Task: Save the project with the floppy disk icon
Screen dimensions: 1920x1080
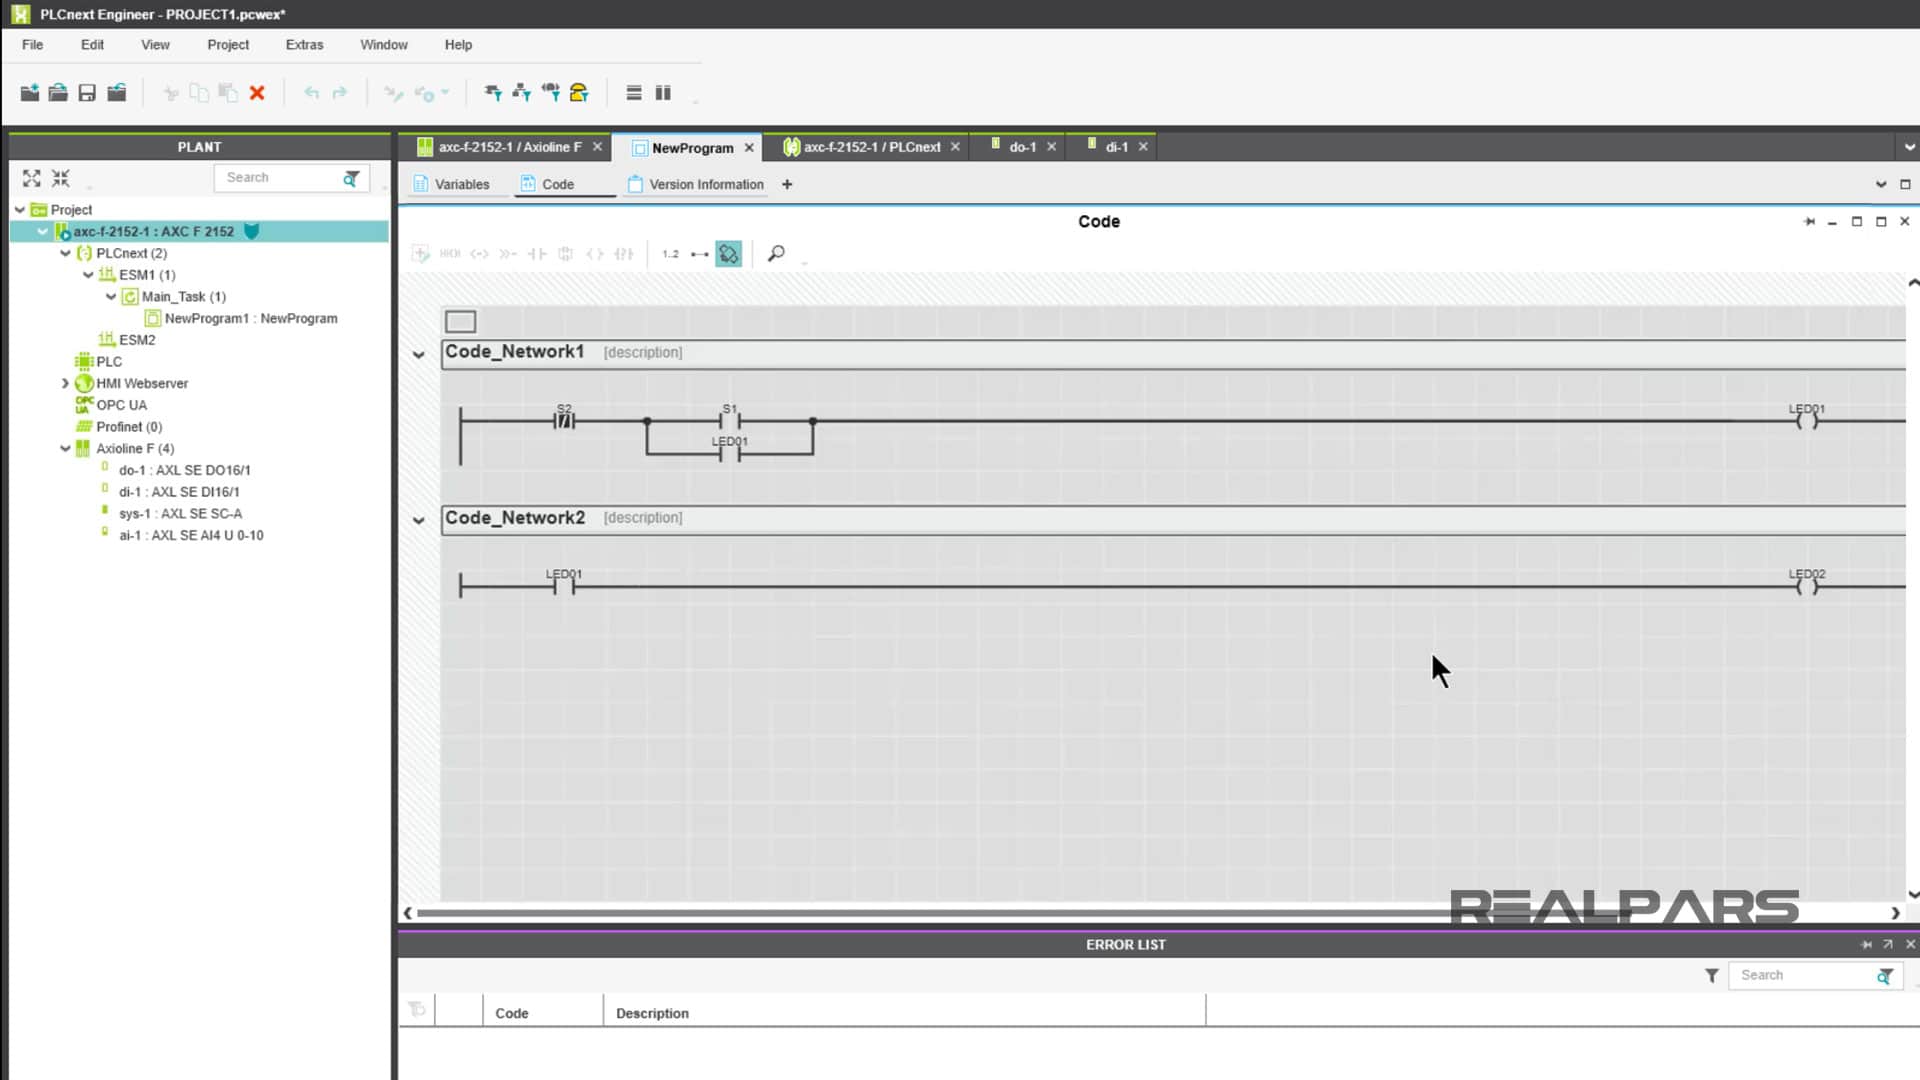Action: (87, 93)
